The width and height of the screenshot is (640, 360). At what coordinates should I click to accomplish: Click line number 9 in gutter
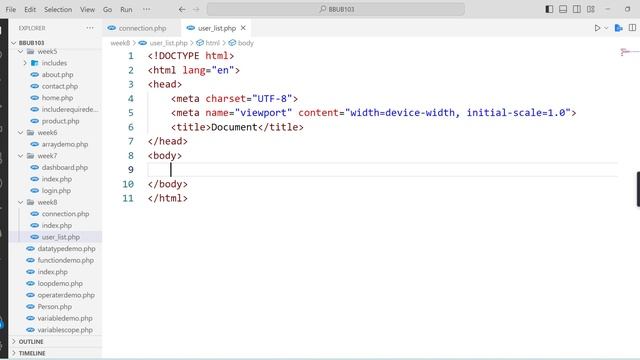click(x=131, y=169)
